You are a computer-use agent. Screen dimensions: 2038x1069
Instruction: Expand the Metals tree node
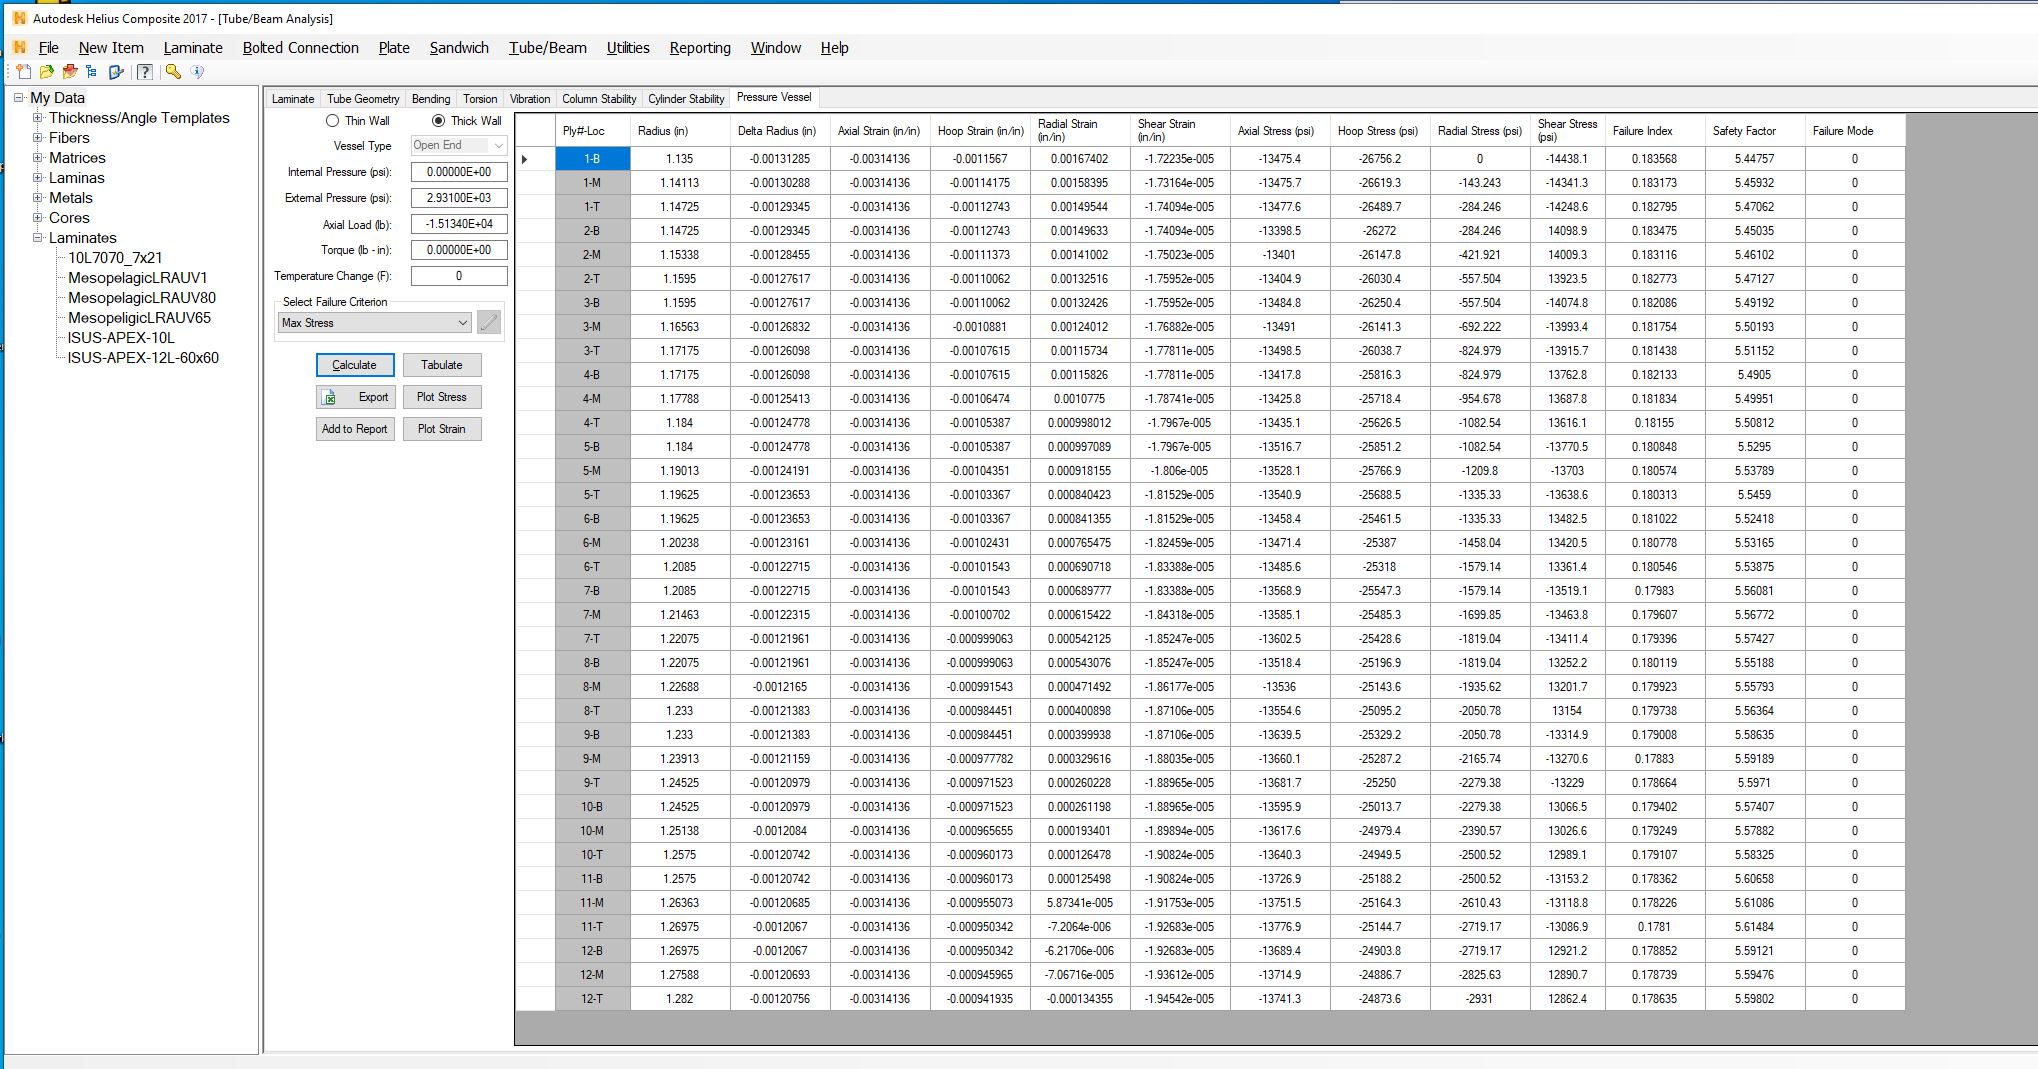tap(38, 198)
